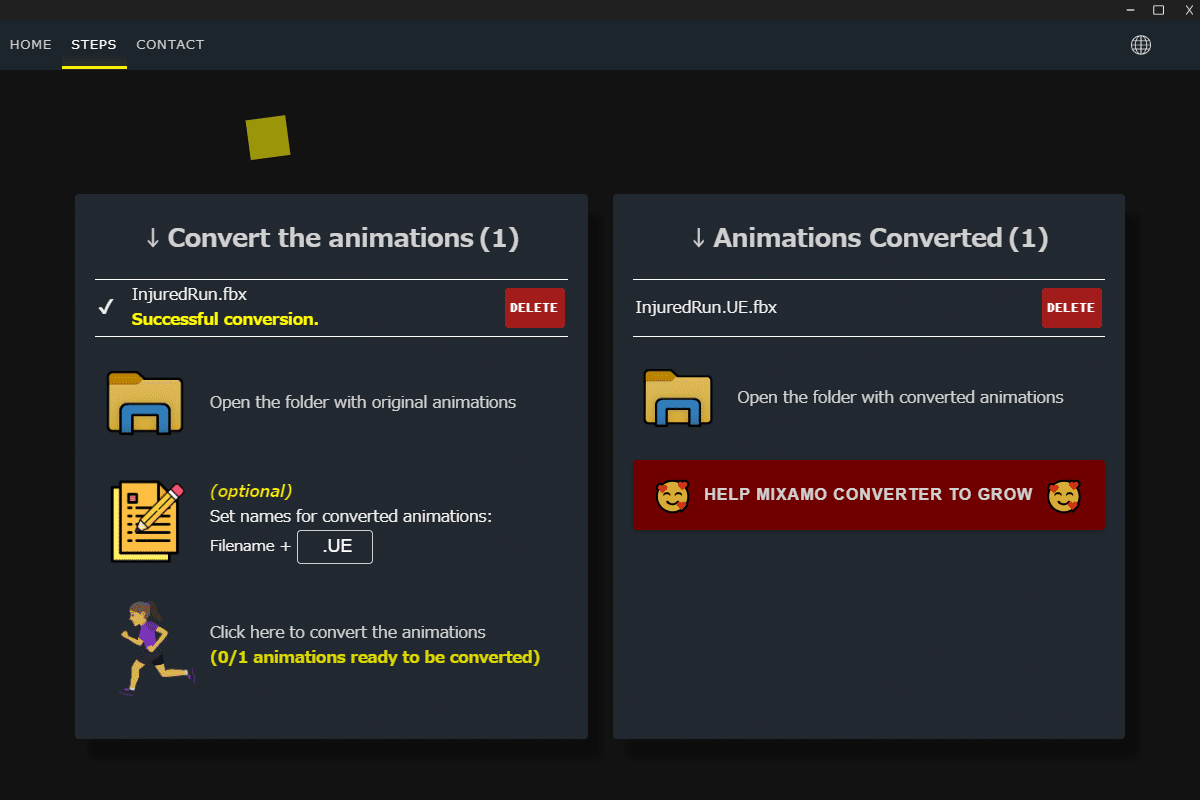Screen dimensions: 1200x800
Task: Click the converted animations folder icon
Action: pos(678,397)
